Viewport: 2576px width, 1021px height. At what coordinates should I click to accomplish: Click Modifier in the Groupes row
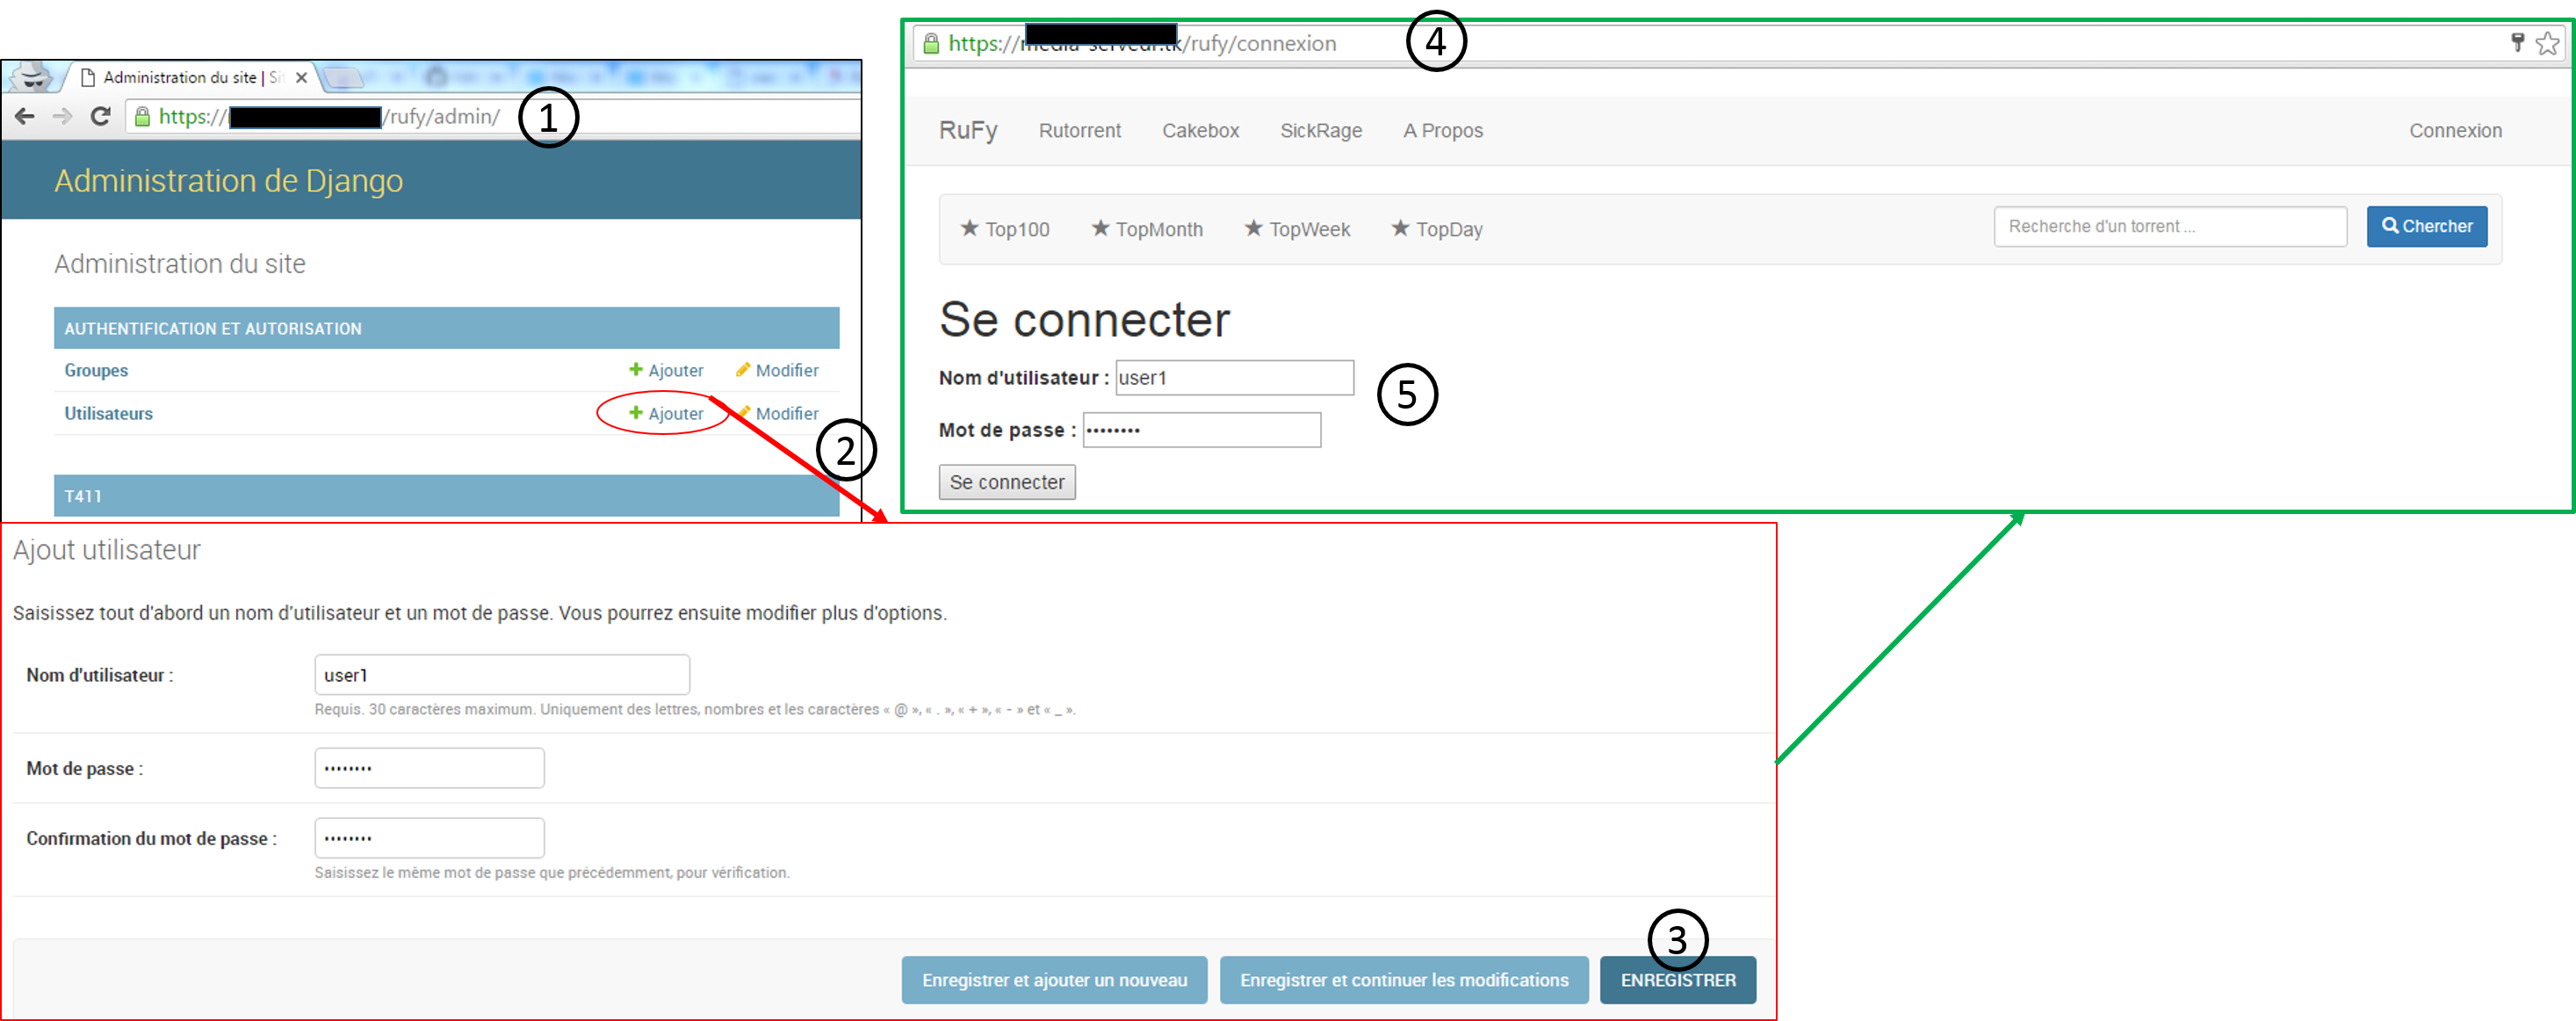(777, 371)
